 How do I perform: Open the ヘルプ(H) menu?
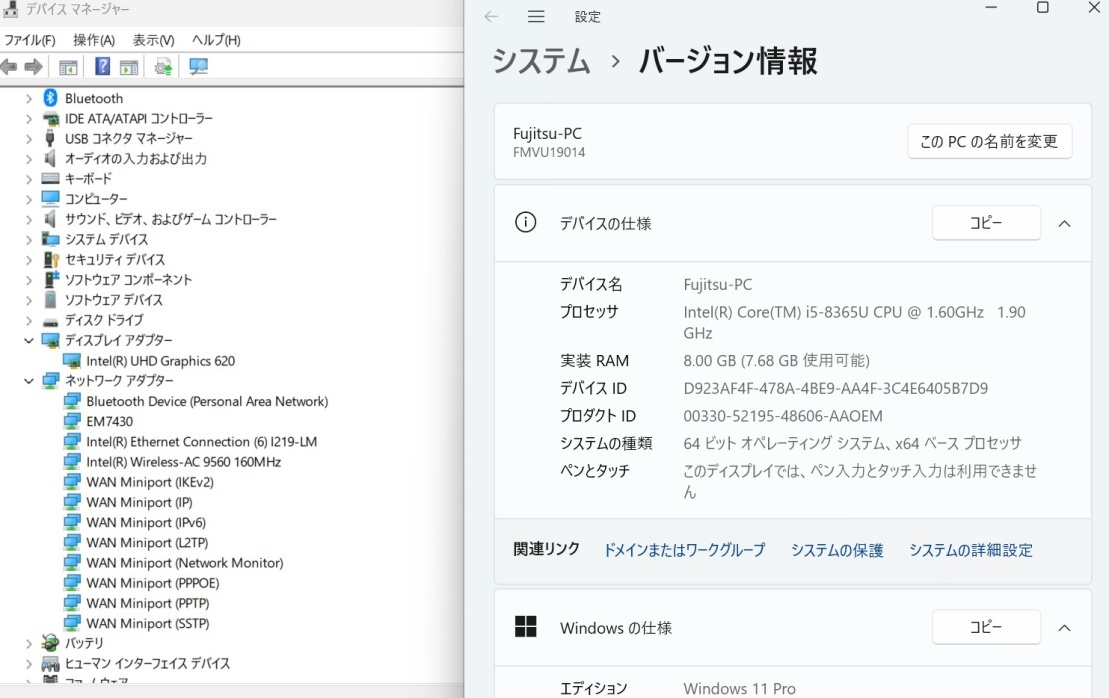[216, 40]
